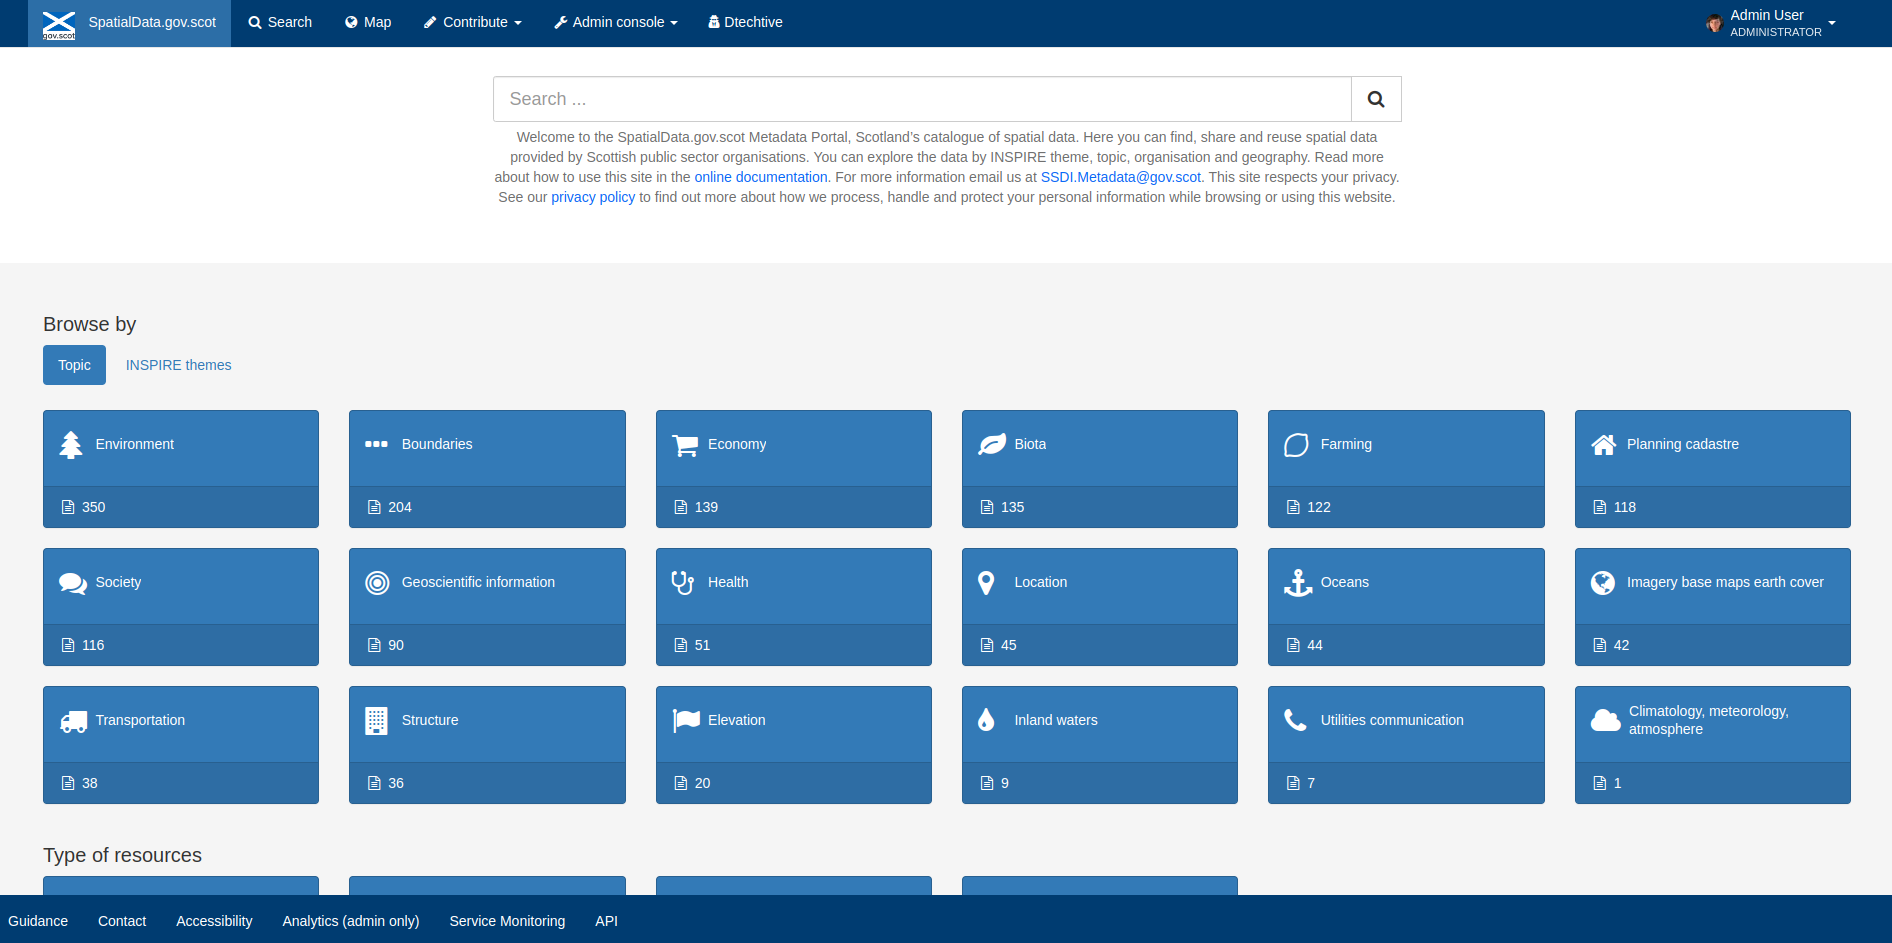Image resolution: width=1892 pixels, height=943 pixels.
Task: Click the Geoscientific information bullseye icon
Action: [377, 583]
